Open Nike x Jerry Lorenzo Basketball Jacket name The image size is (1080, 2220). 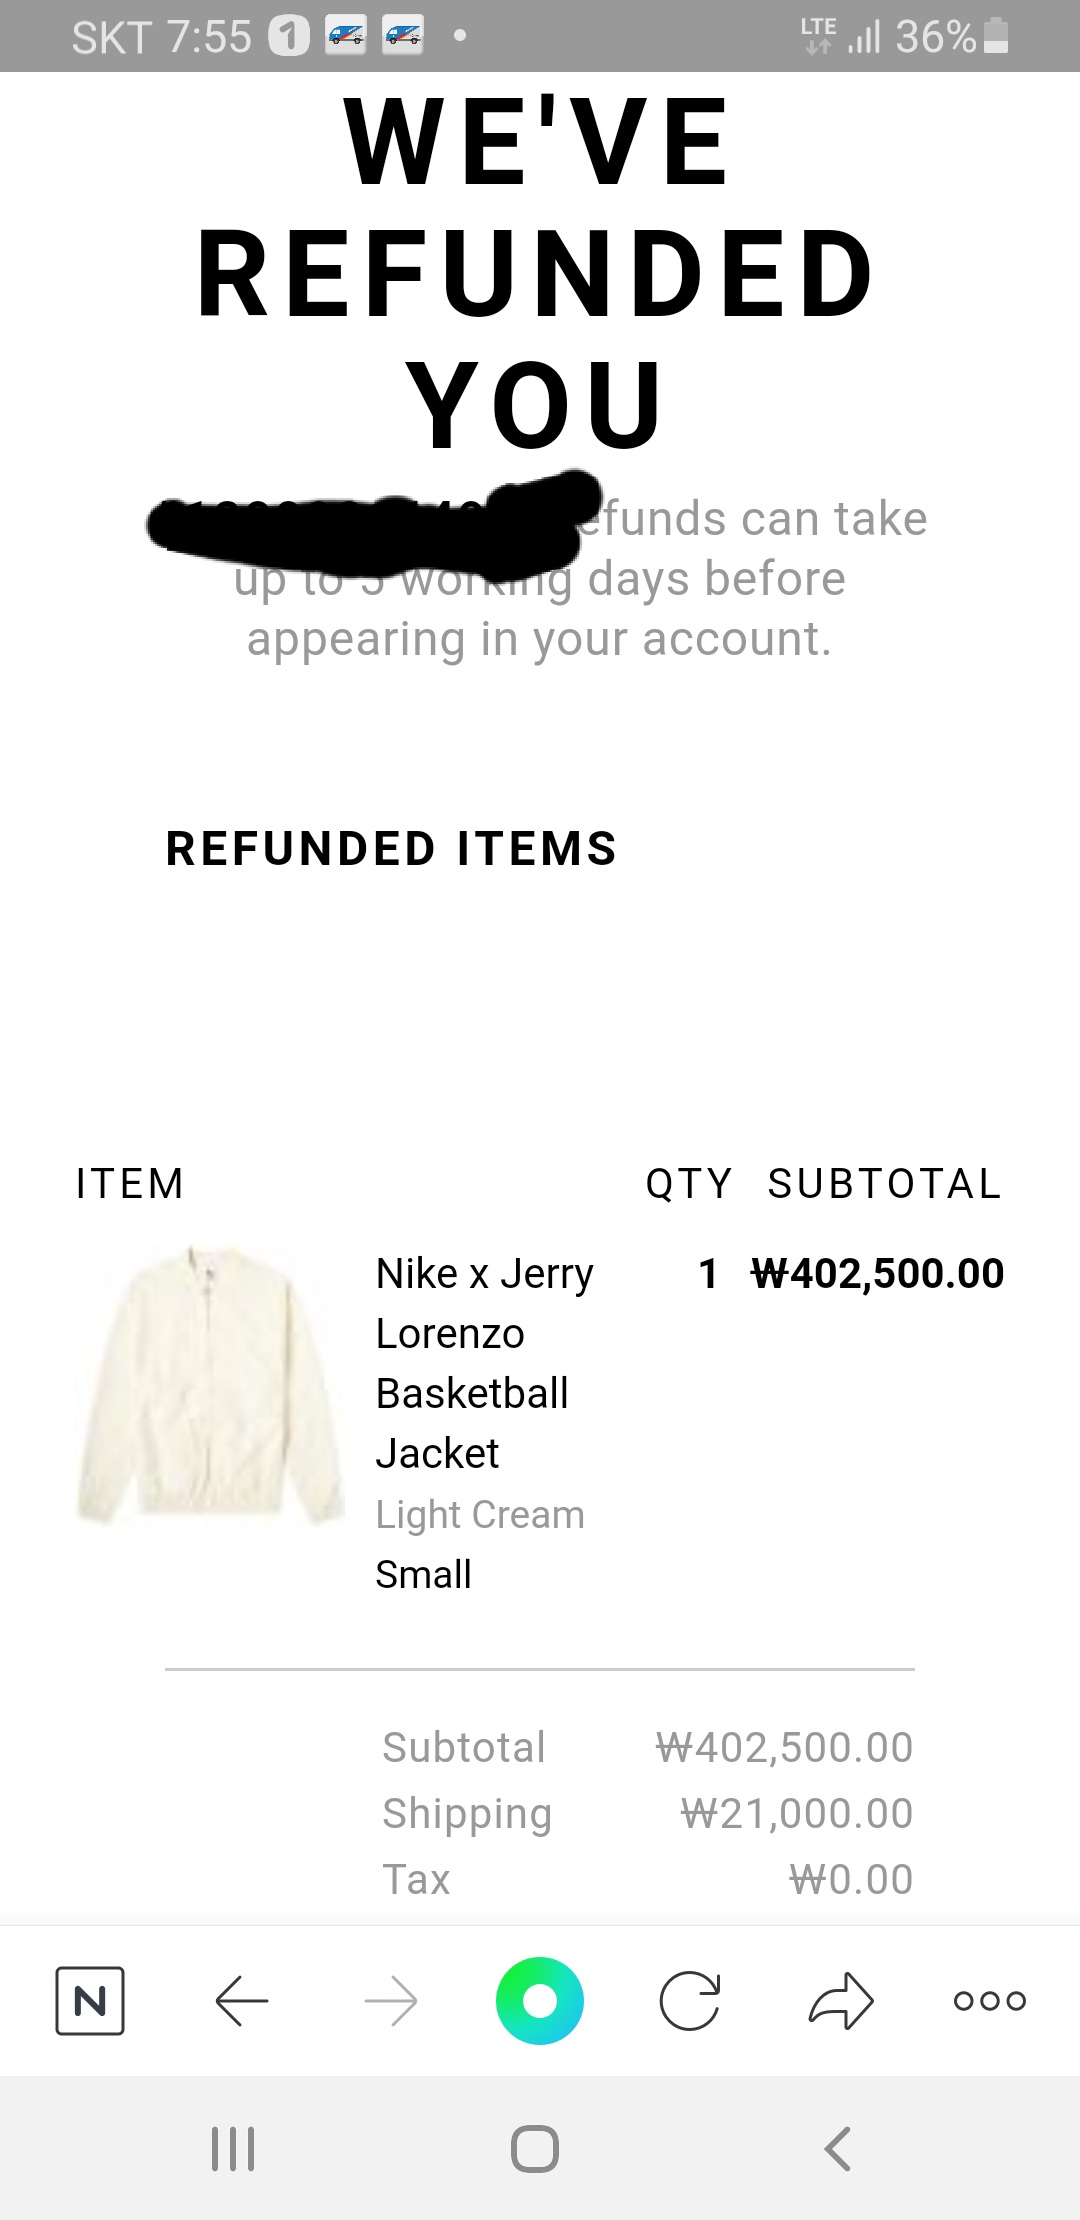(484, 1363)
